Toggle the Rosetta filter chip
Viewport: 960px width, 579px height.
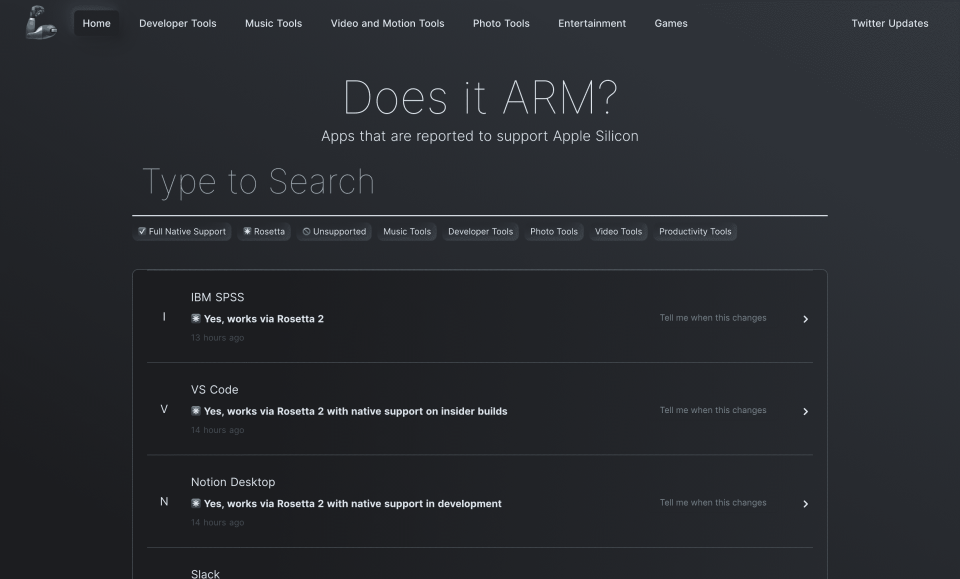click(264, 232)
